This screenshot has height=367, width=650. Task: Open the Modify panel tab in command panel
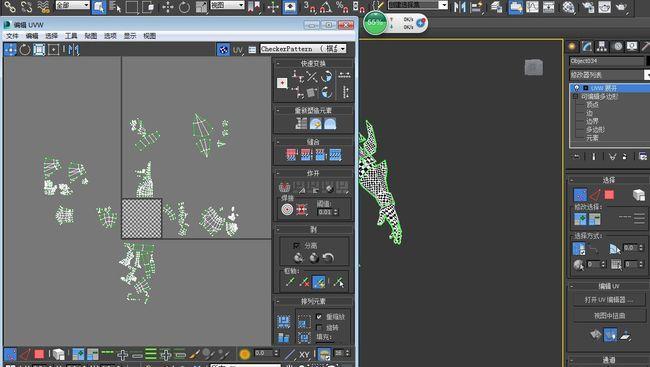click(587, 46)
